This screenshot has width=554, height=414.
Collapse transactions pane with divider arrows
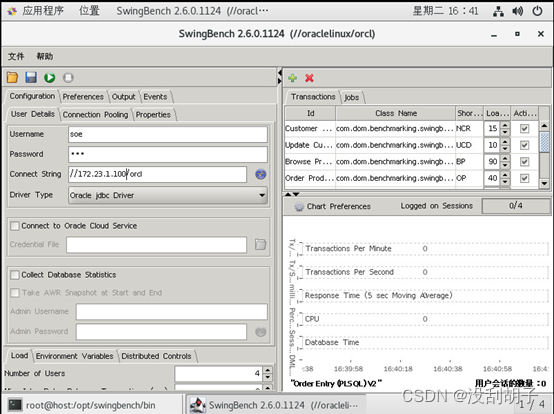(288, 194)
